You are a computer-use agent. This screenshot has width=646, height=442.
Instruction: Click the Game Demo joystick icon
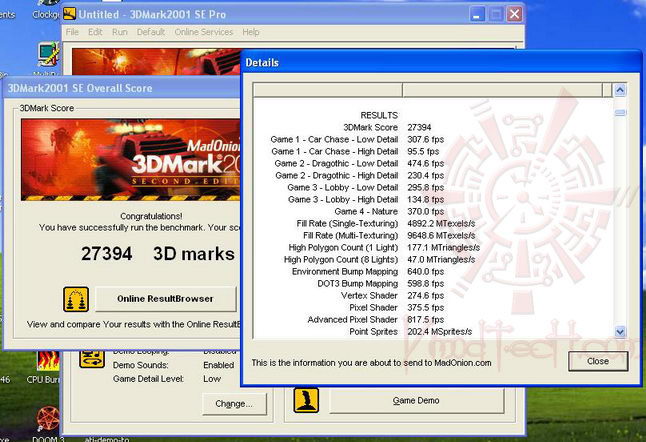306,400
